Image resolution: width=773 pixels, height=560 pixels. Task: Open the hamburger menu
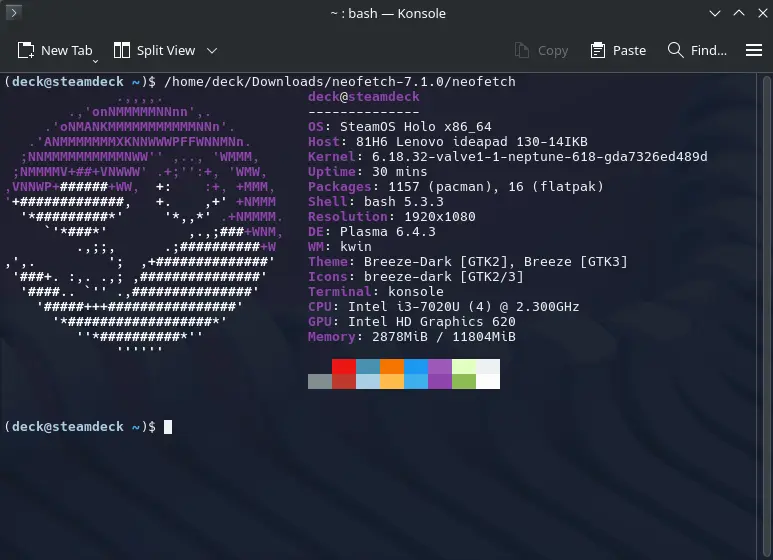click(754, 50)
